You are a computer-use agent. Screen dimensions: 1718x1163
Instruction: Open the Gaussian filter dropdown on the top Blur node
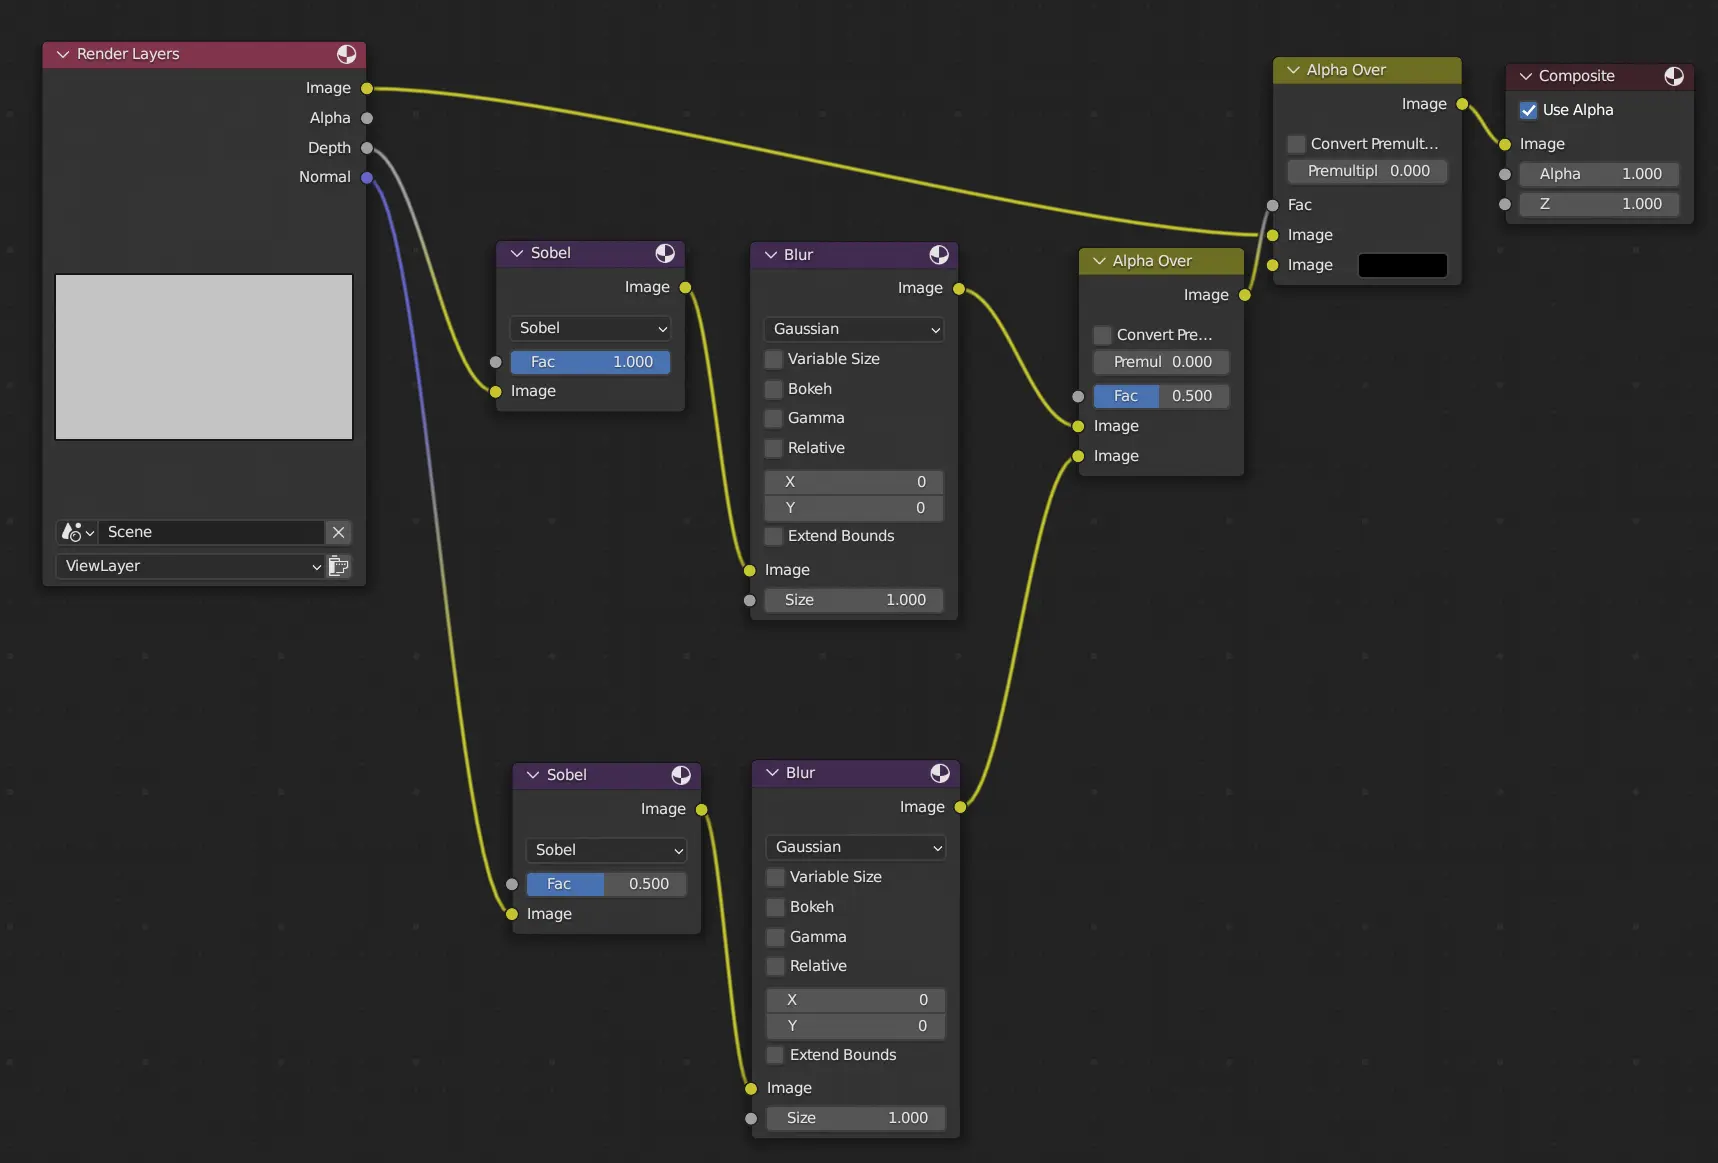853,329
